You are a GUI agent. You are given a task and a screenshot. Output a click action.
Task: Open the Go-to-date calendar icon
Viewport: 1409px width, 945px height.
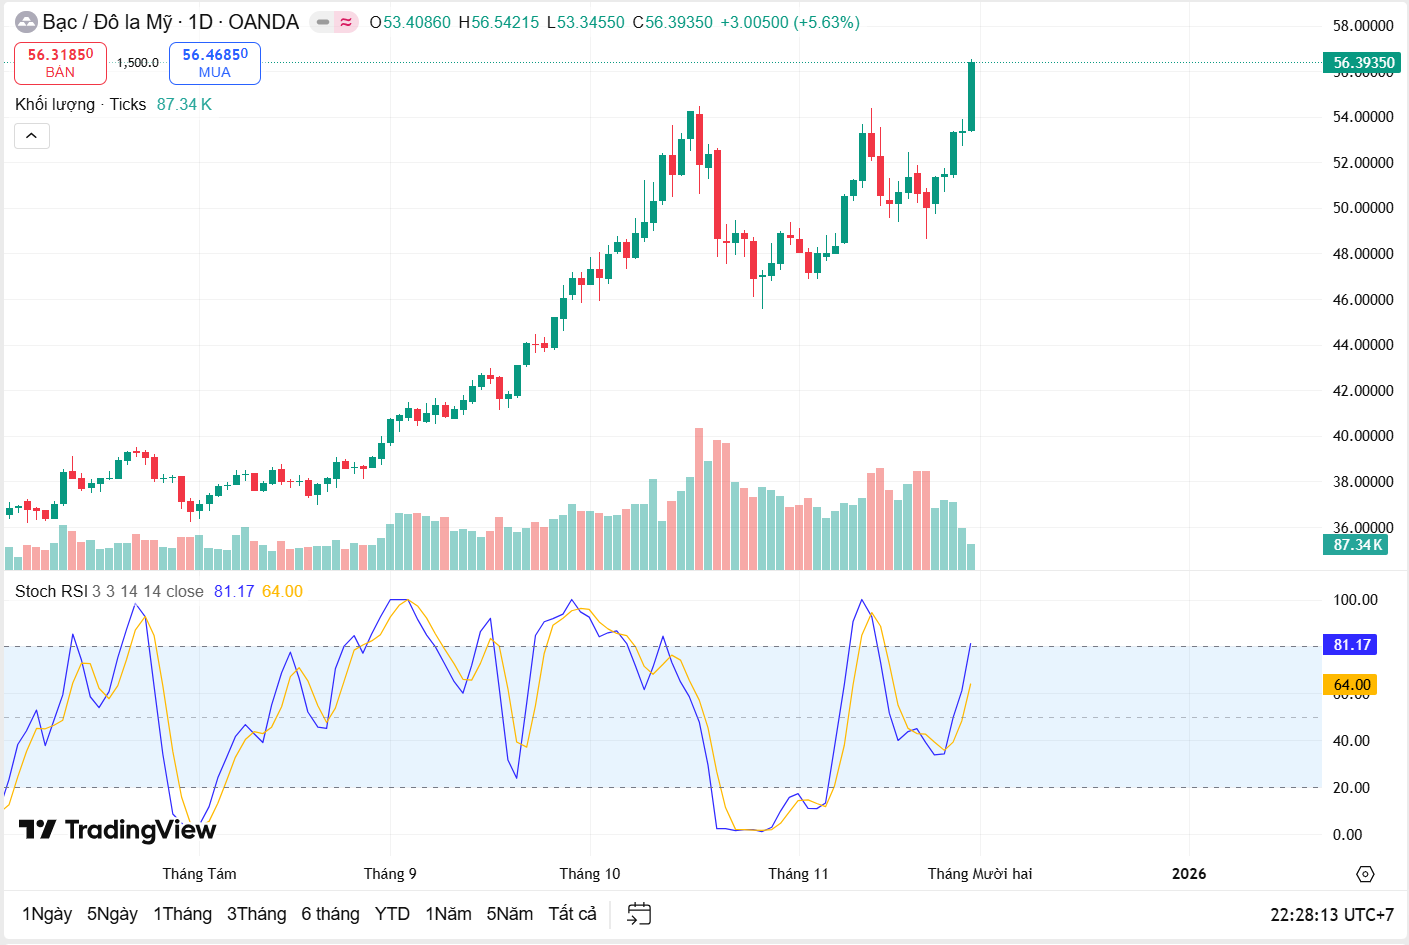click(x=637, y=913)
